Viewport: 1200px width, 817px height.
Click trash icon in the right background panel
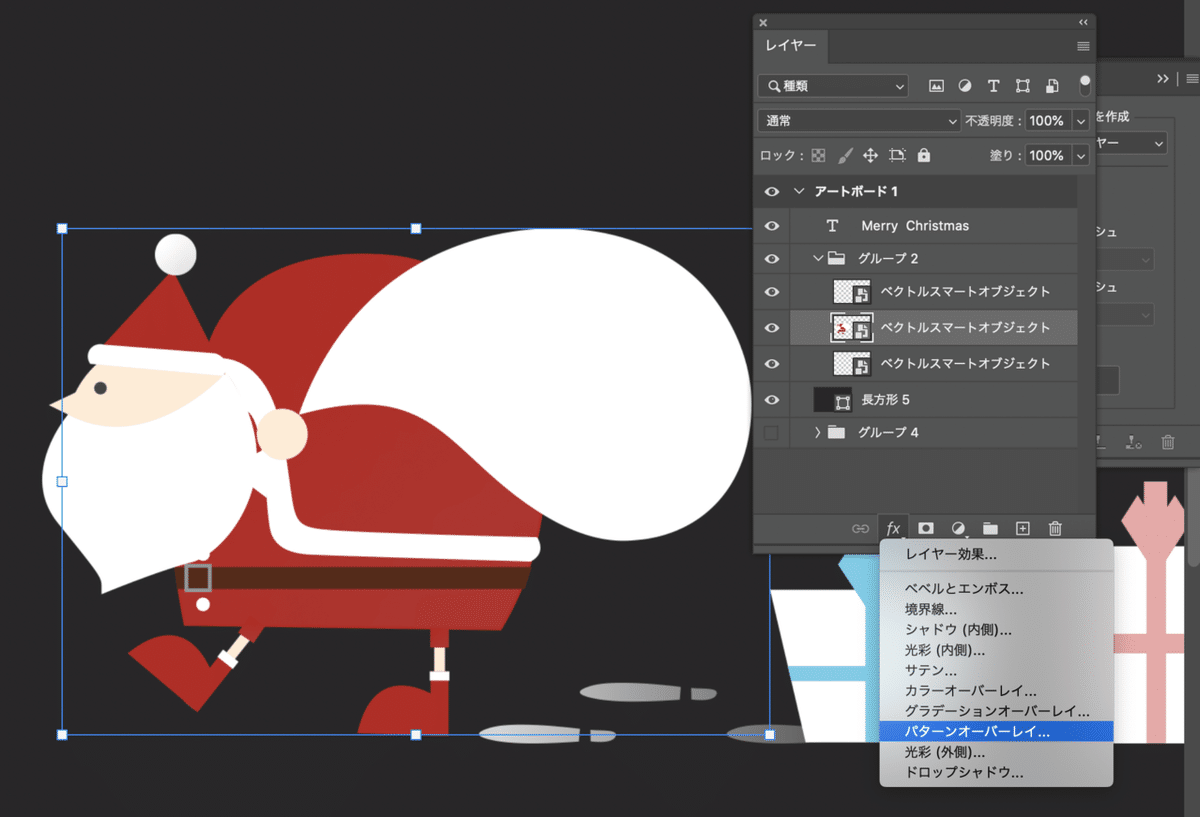pos(1167,442)
